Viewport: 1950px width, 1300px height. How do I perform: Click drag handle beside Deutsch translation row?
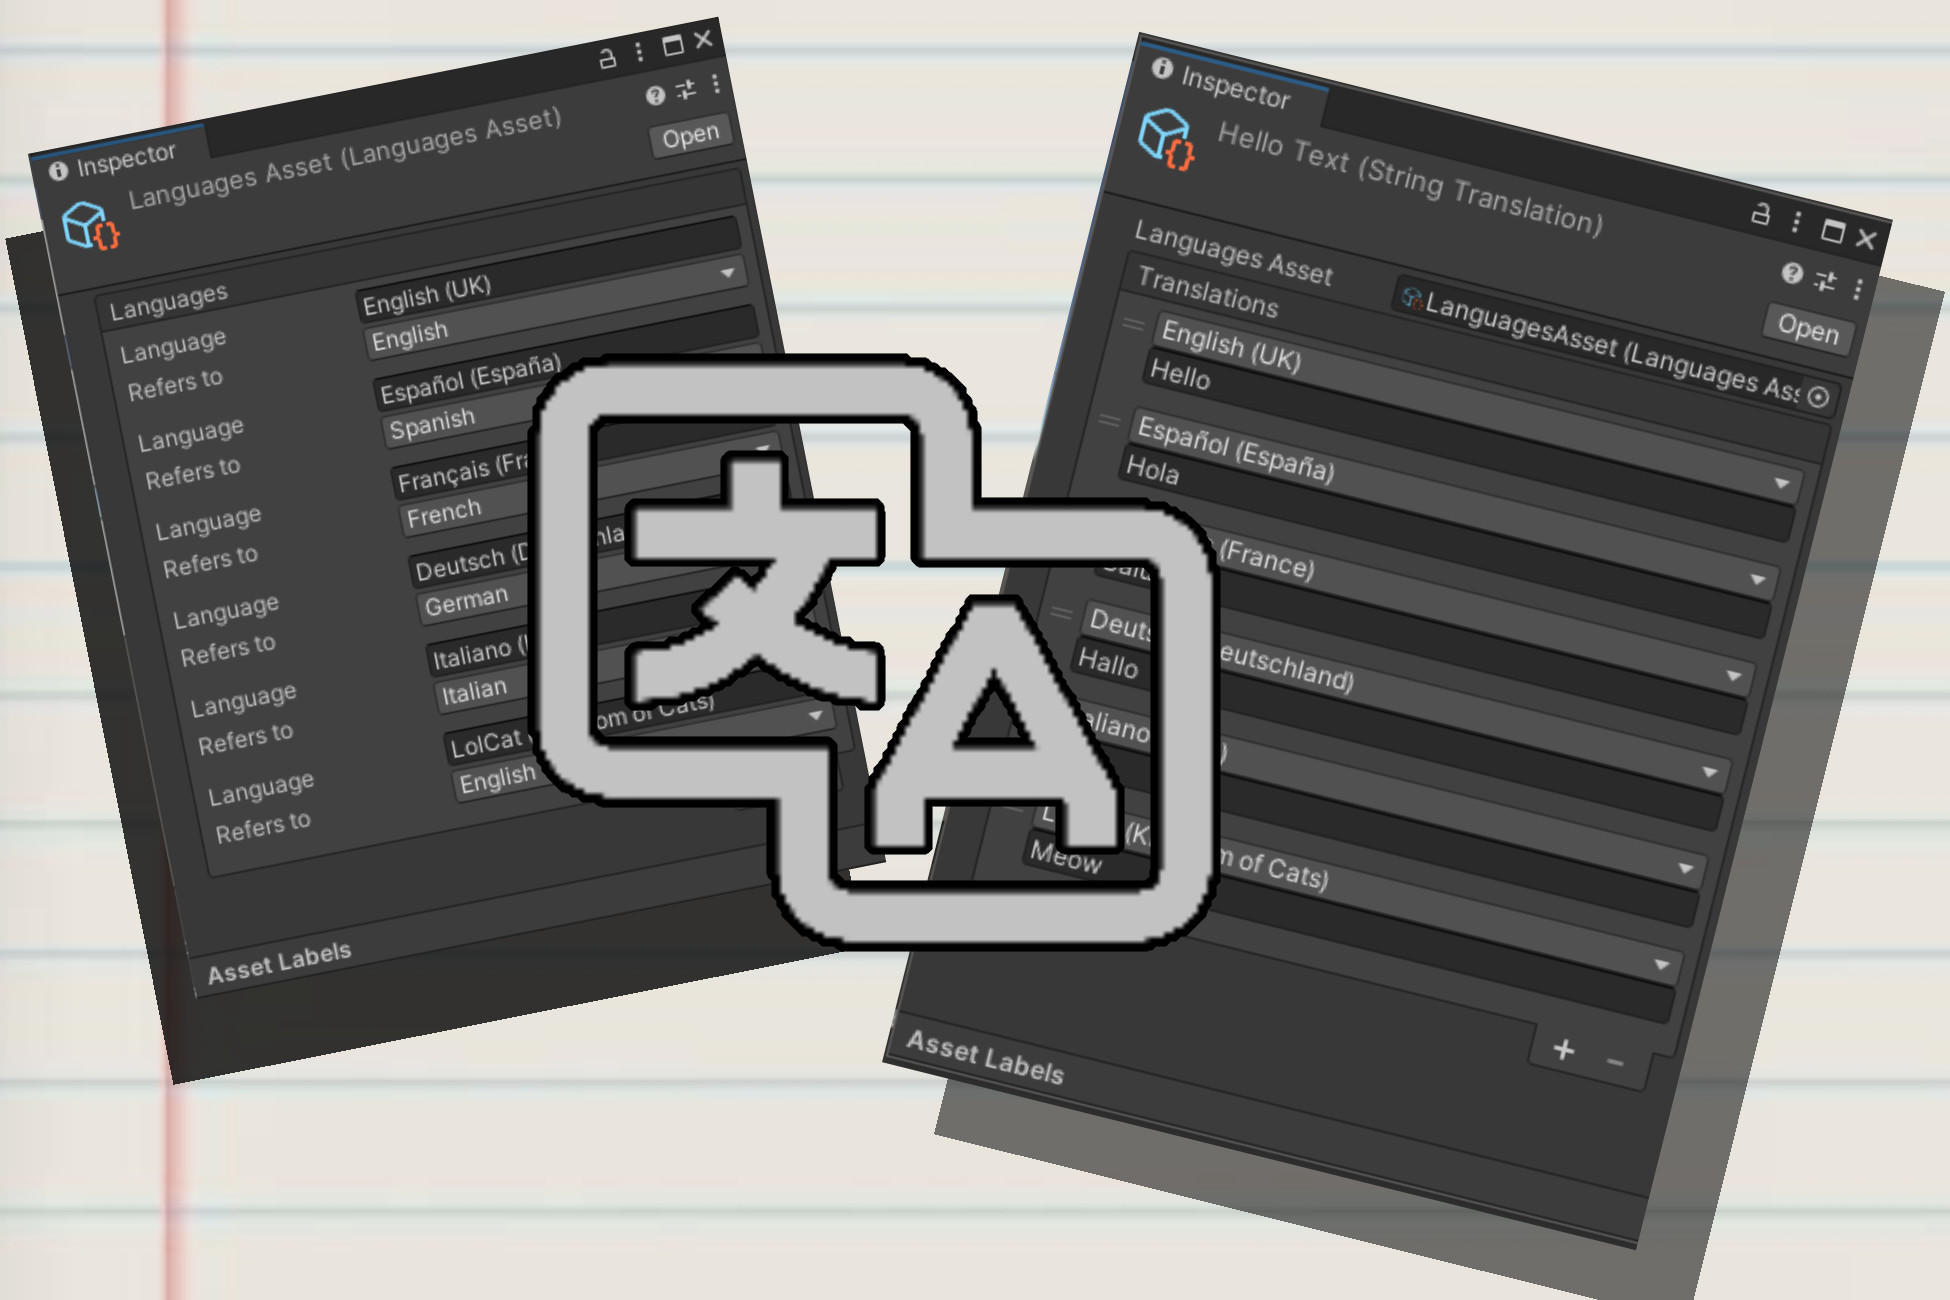coord(1061,613)
